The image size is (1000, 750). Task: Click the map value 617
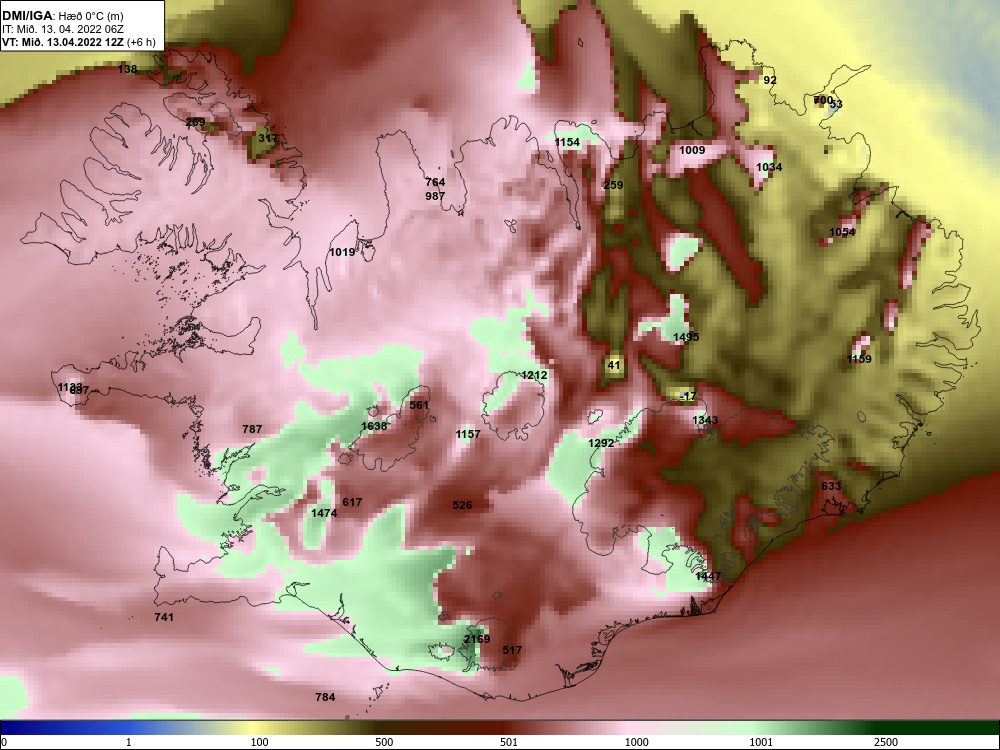[x=352, y=502]
